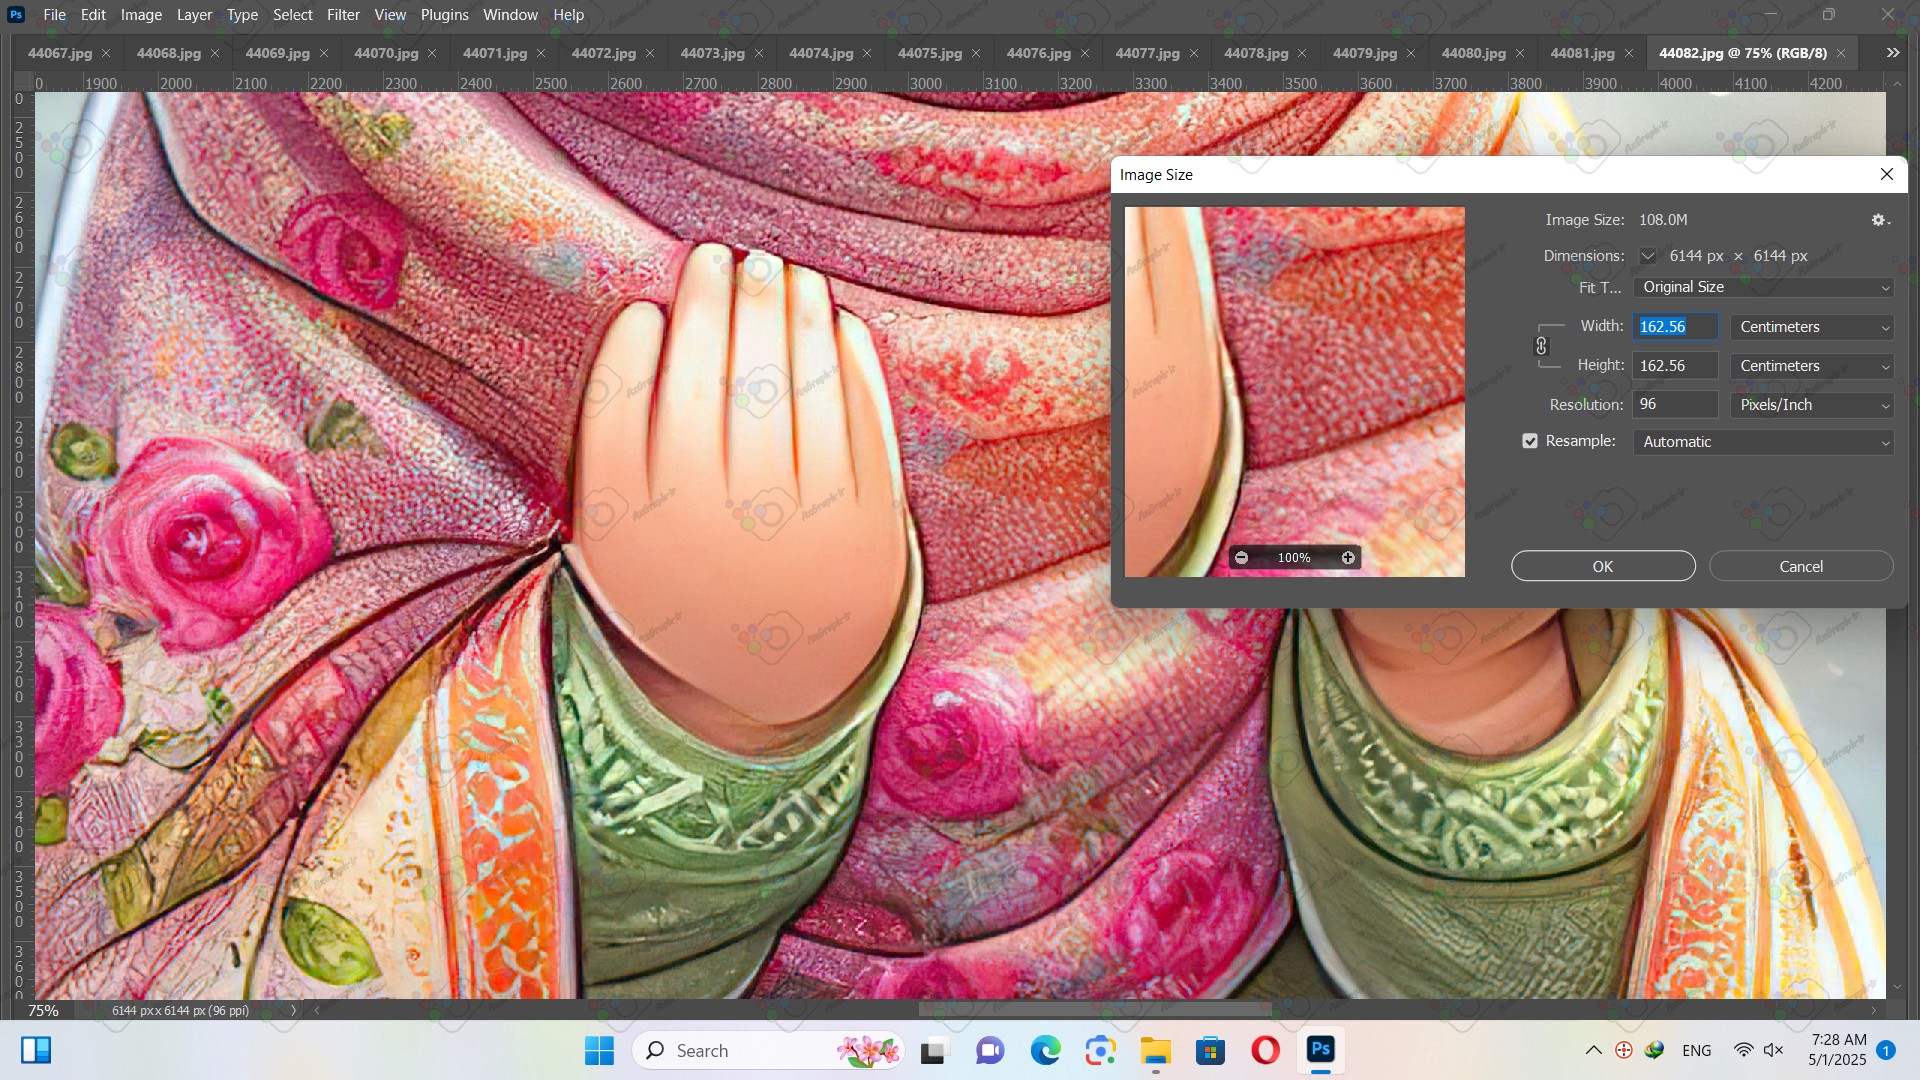
Task: Open Wi-Fi network settings in tray
Action: click(1743, 1051)
